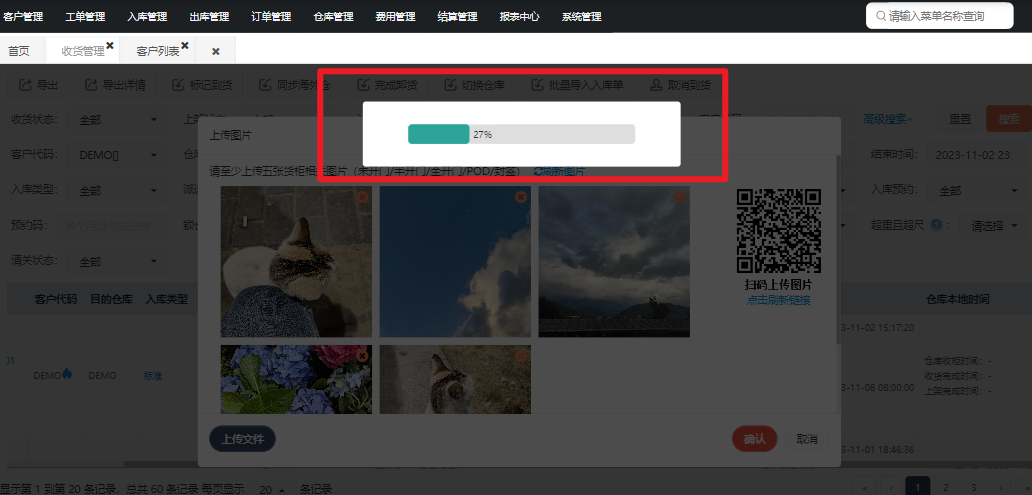Click the 同步海外仓 sync icon button

pos(265,85)
